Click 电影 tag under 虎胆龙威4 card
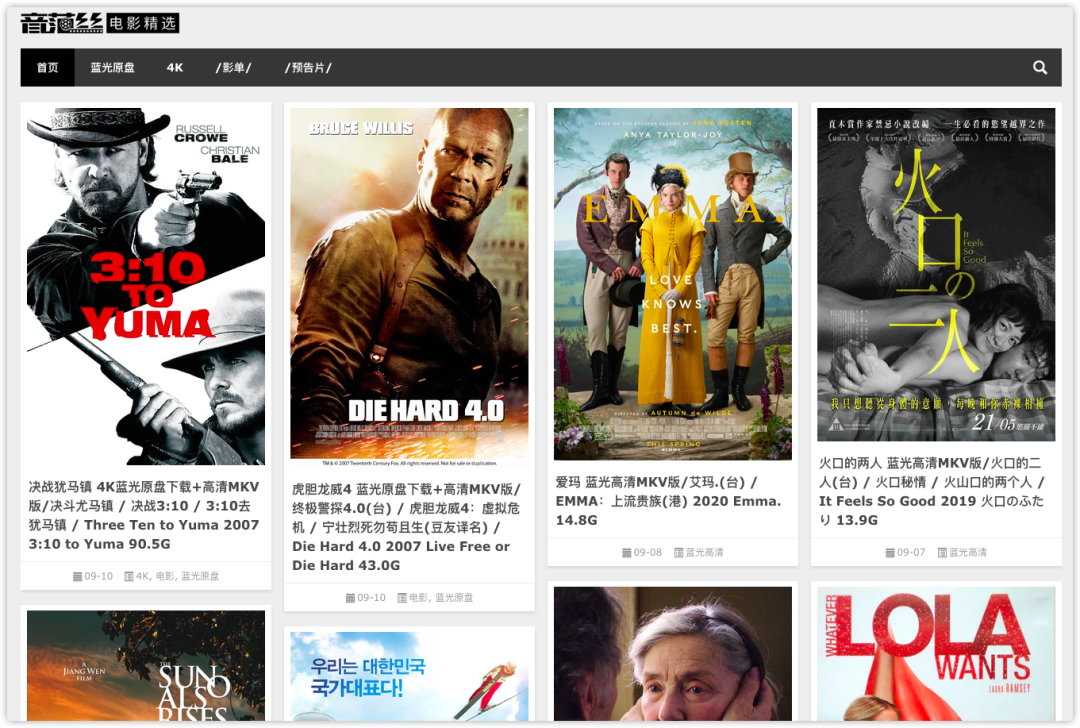Image resolution: width=1080 pixels, height=728 pixels. [x=418, y=598]
